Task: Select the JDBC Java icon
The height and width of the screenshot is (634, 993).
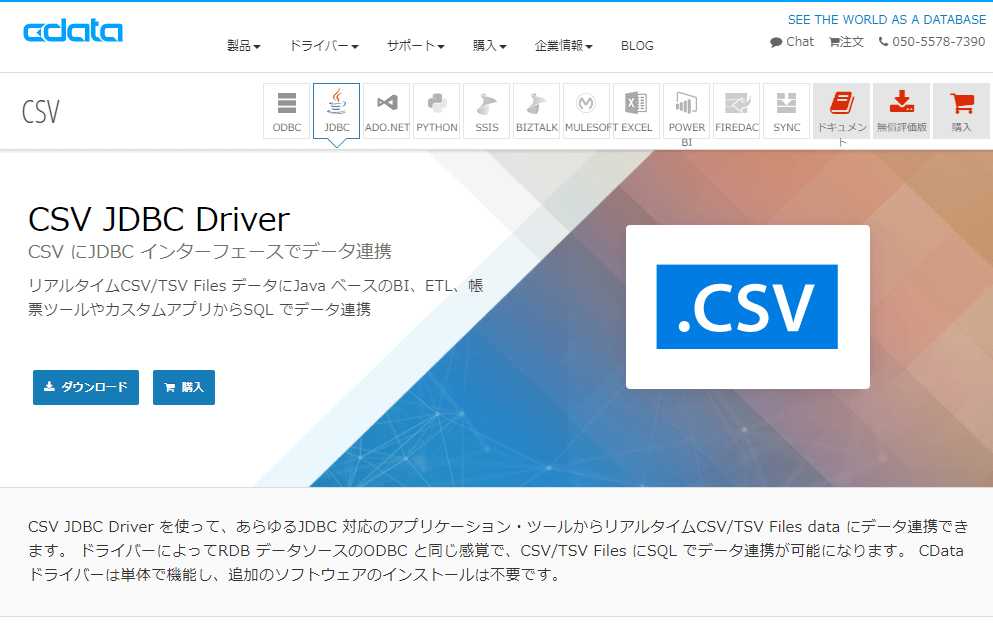Action: point(336,111)
